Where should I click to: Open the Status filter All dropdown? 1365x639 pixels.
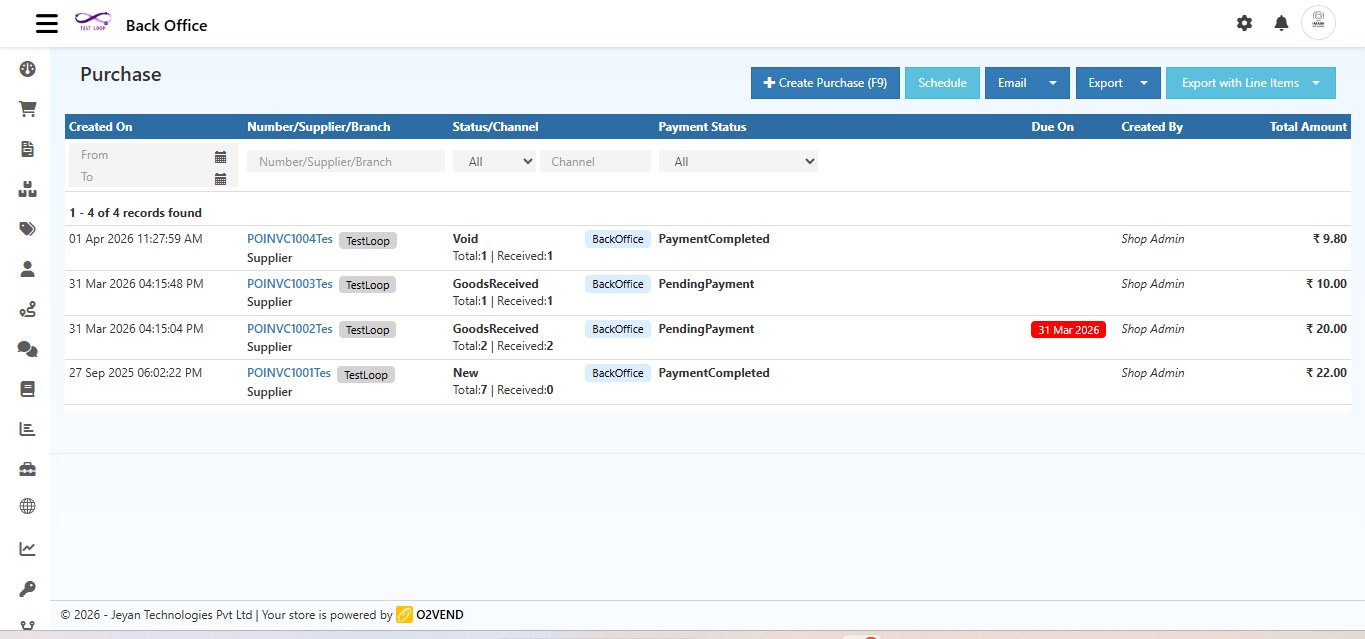coord(494,160)
